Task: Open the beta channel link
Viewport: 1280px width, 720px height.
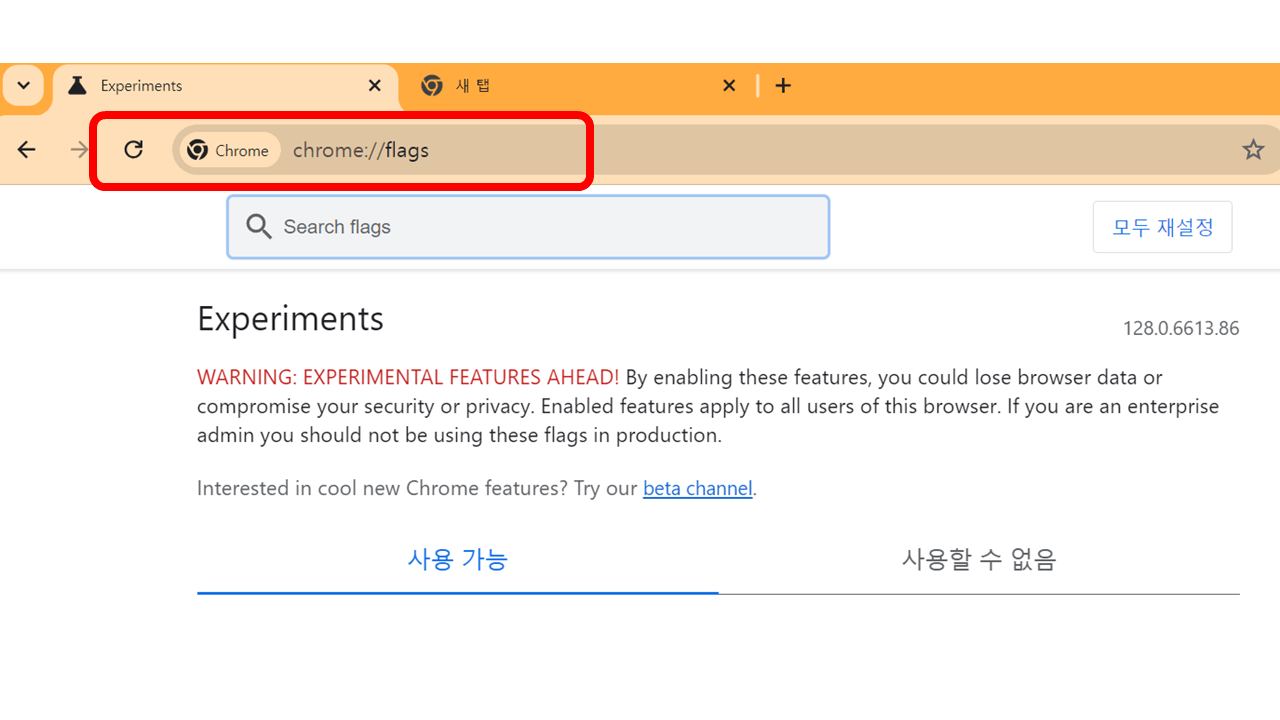Action: pos(698,488)
